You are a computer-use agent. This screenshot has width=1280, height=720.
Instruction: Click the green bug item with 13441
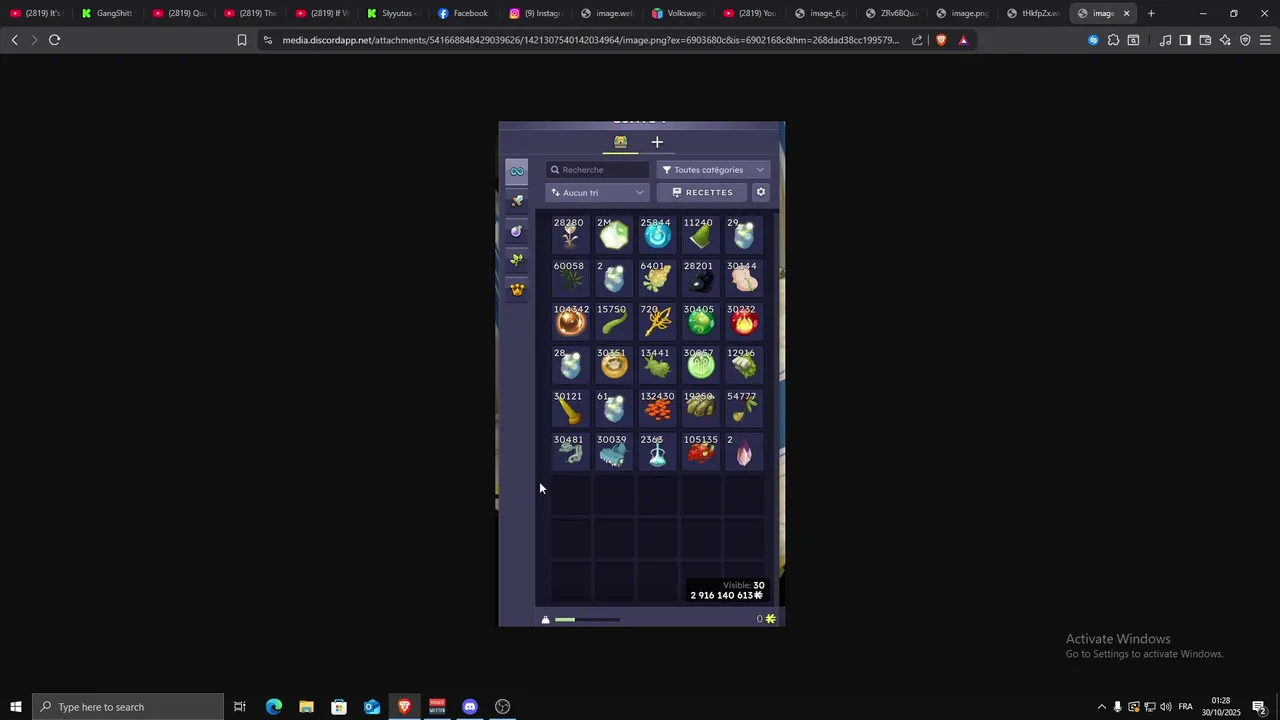pyautogui.click(x=657, y=365)
